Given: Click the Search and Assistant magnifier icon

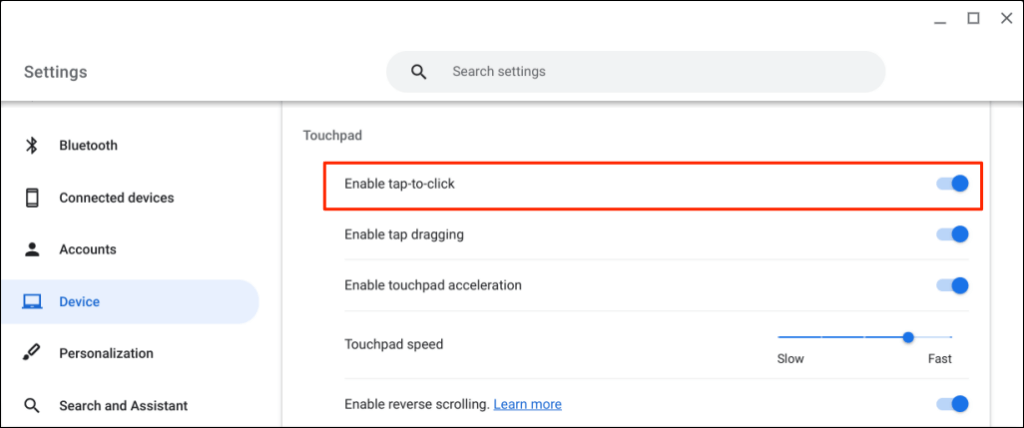Looking at the screenshot, I should [32, 406].
